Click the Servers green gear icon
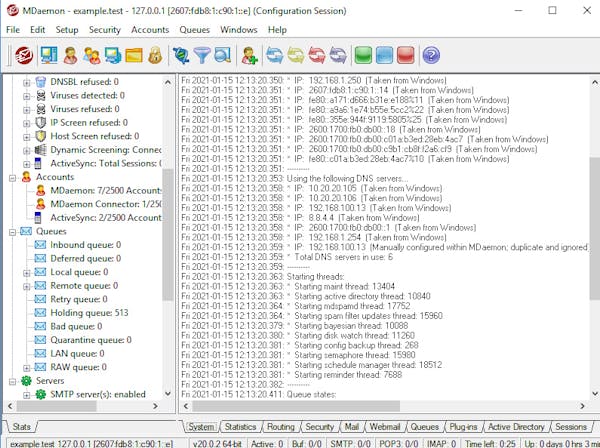600x448 pixels. pyautogui.click(x=26, y=381)
